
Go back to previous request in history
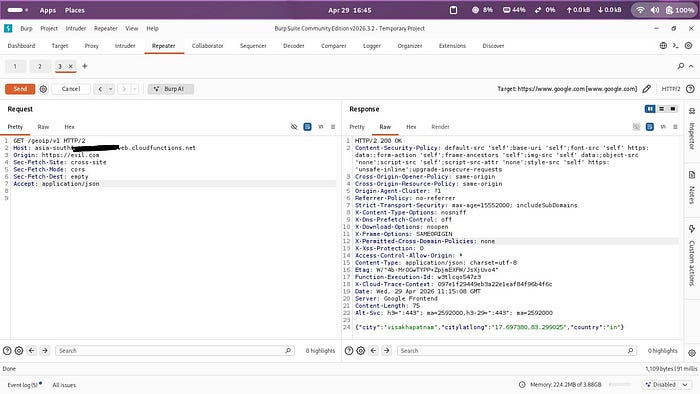(100, 89)
